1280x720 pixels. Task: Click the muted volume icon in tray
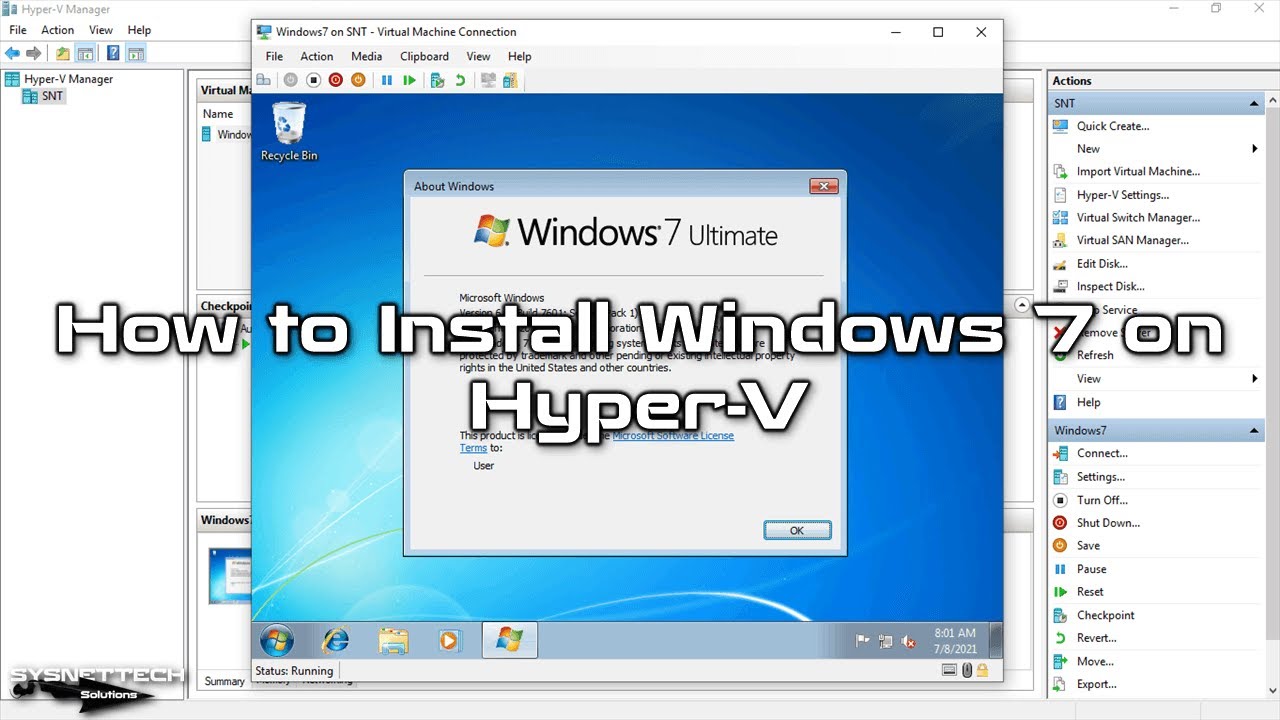click(x=908, y=641)
